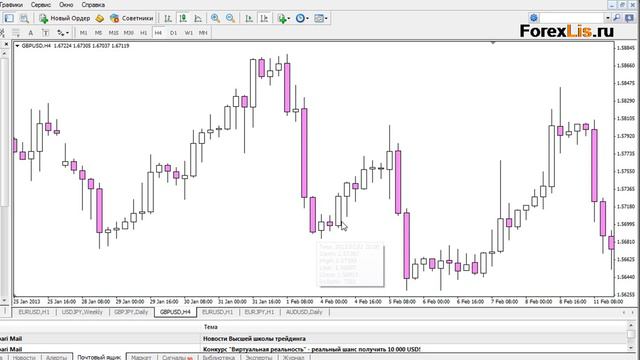This screenshot has width=640, height=360.
Task: Expand the periods clock dropdown arrow
Action: pos(307,18)
